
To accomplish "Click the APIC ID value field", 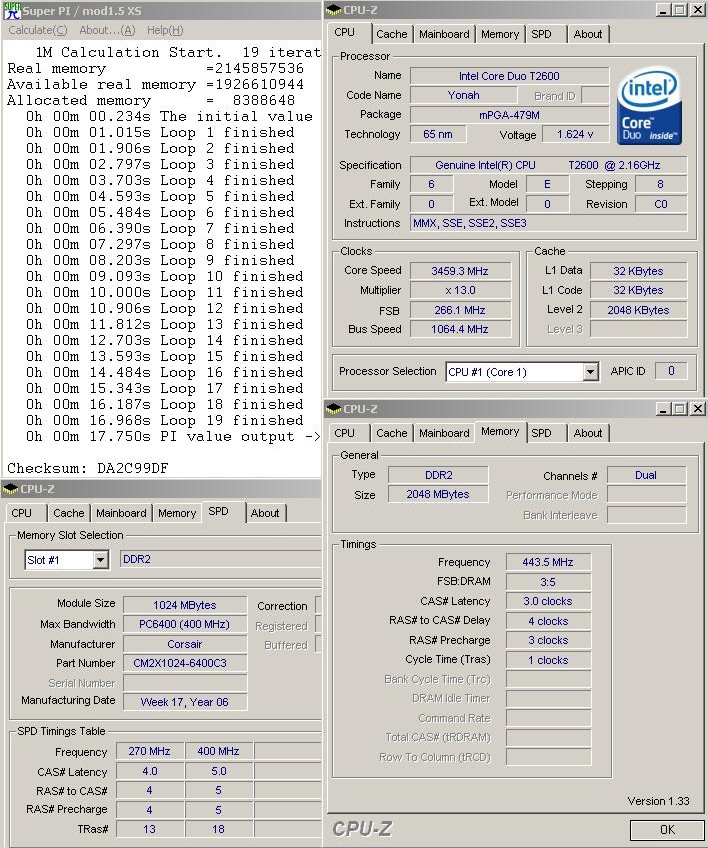I will 671,371.
